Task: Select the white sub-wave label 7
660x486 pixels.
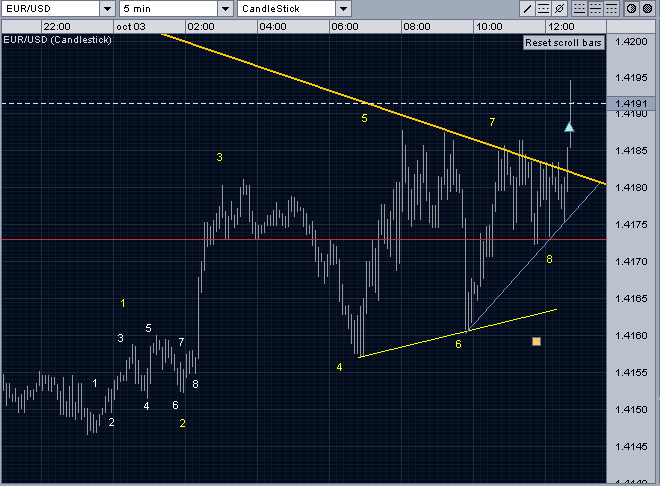Action: (x=181, y=342)
